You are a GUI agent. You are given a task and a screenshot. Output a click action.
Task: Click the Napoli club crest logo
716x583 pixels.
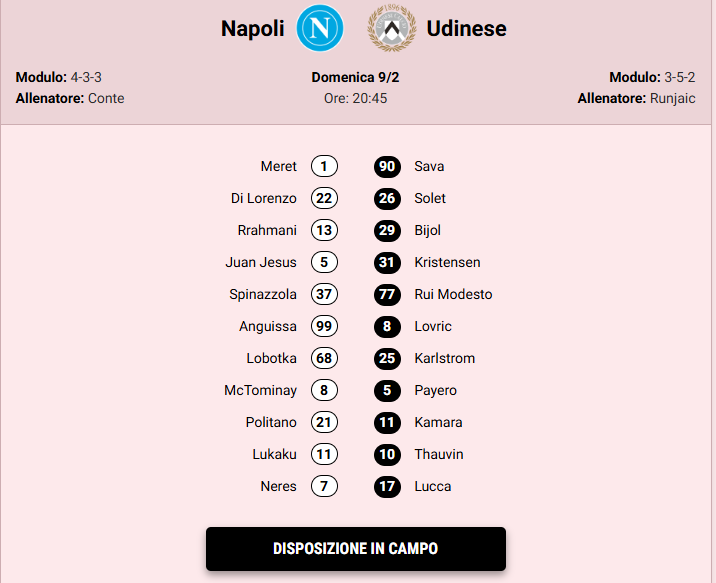(x=320, y=28)
